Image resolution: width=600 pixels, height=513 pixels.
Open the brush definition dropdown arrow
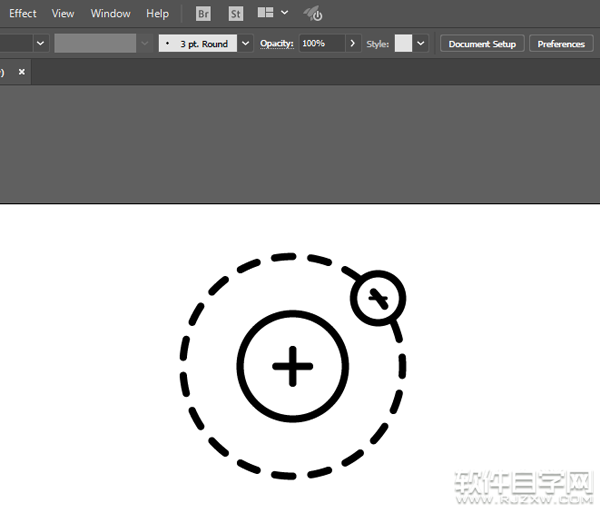[x=245, y=44]
